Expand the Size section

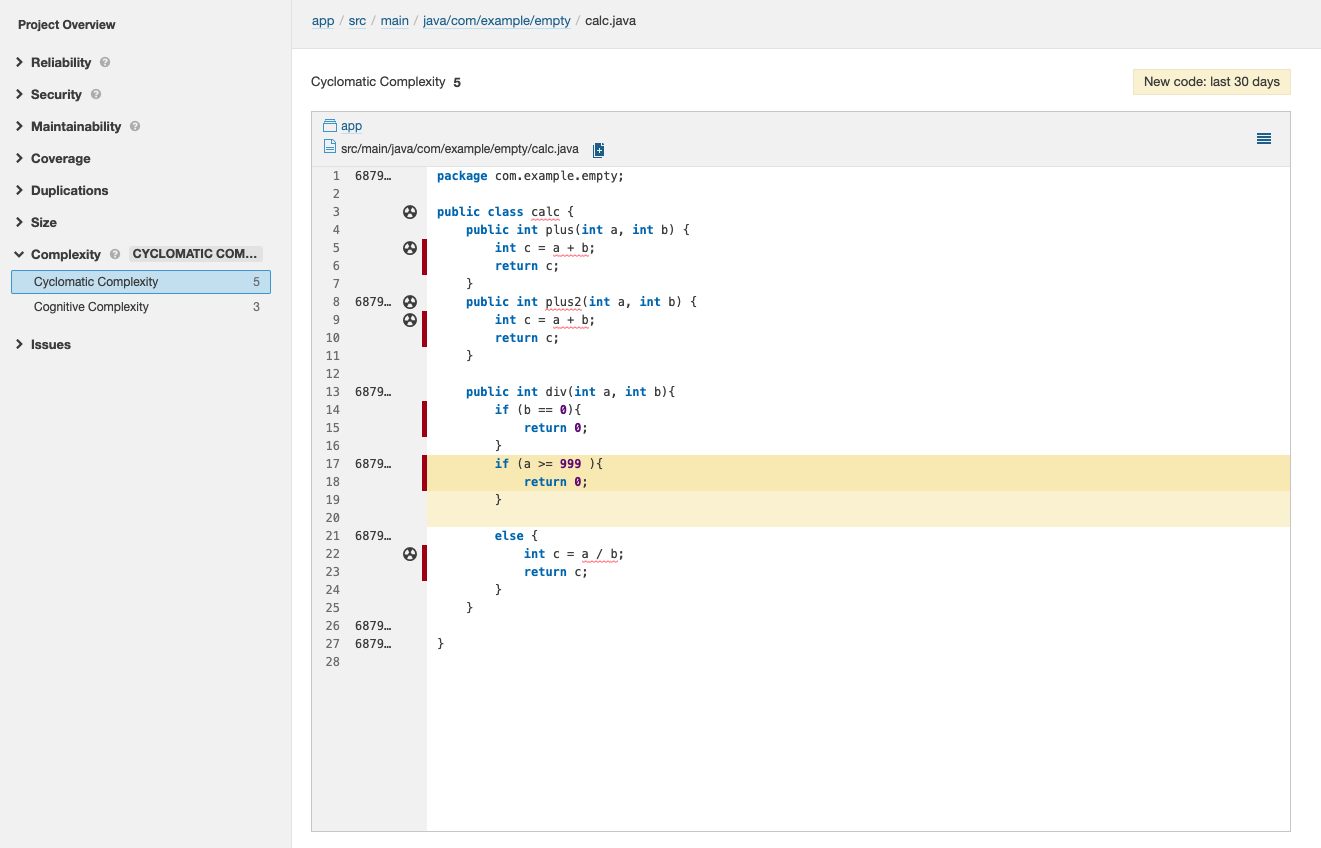click(44, 222)
